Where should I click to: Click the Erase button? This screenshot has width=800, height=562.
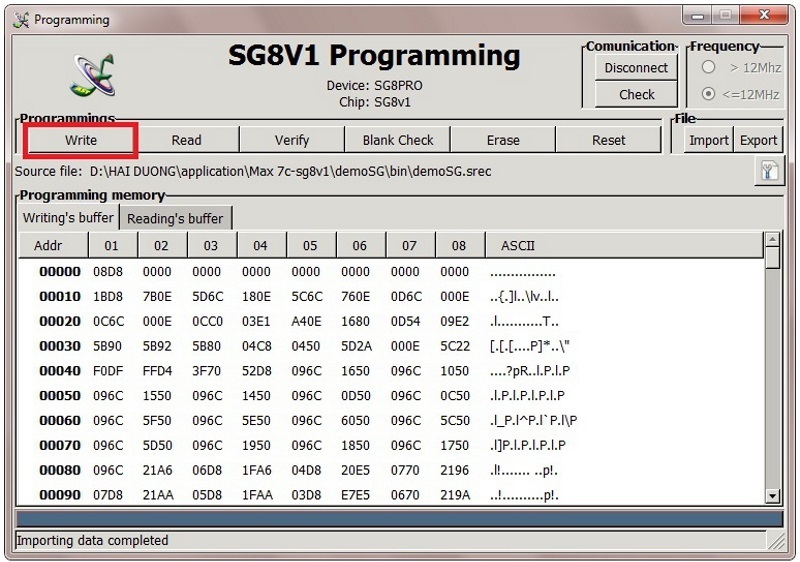pyautogui.click(x=503, y=140)
